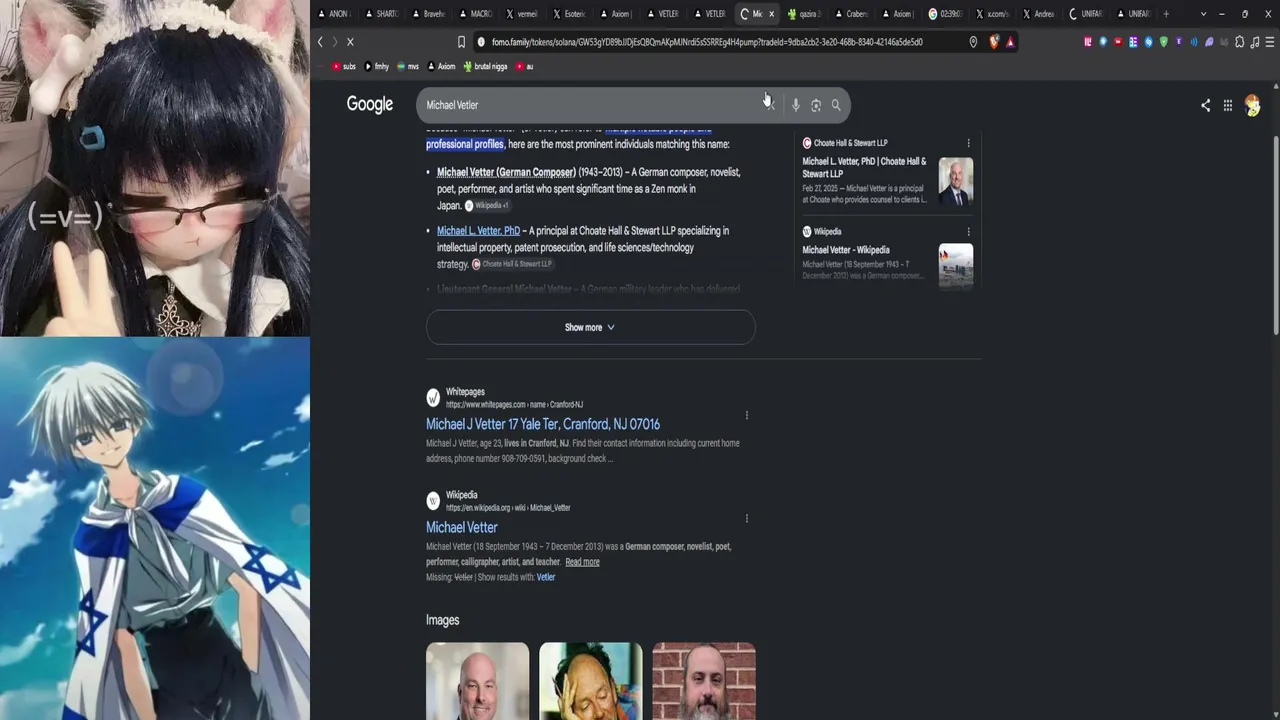Image resolution: width=1280 pixels, height=720 pixels.
Task: Share the search results page
Action: click(1205, 105)
